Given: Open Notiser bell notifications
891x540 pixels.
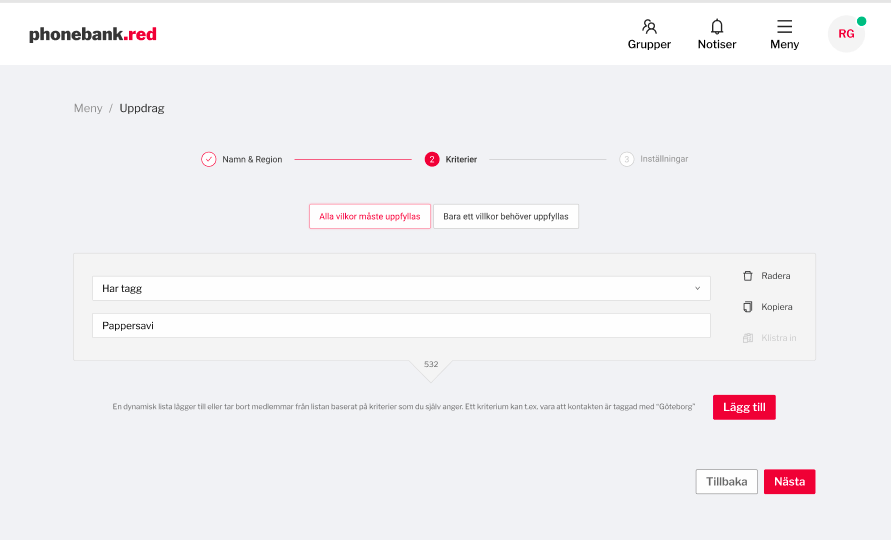Looking at the screenshot, I should [716, 27].
